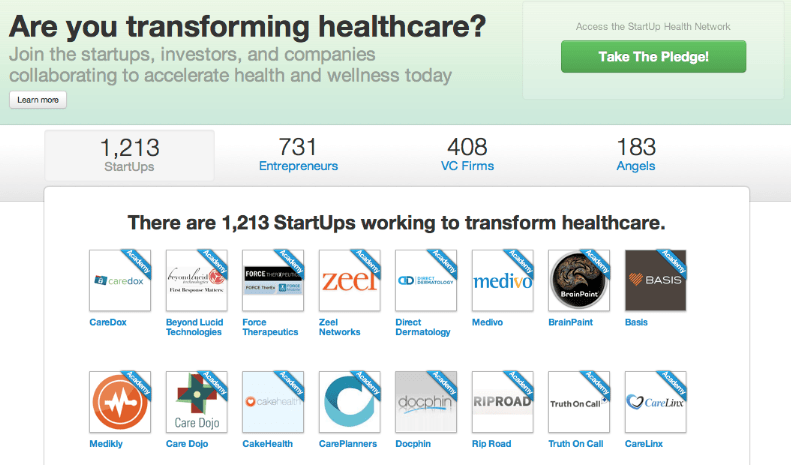791x465 pixels.
Task: Select the CarePlanners swirl logo
Action: [x=349, y=402]
